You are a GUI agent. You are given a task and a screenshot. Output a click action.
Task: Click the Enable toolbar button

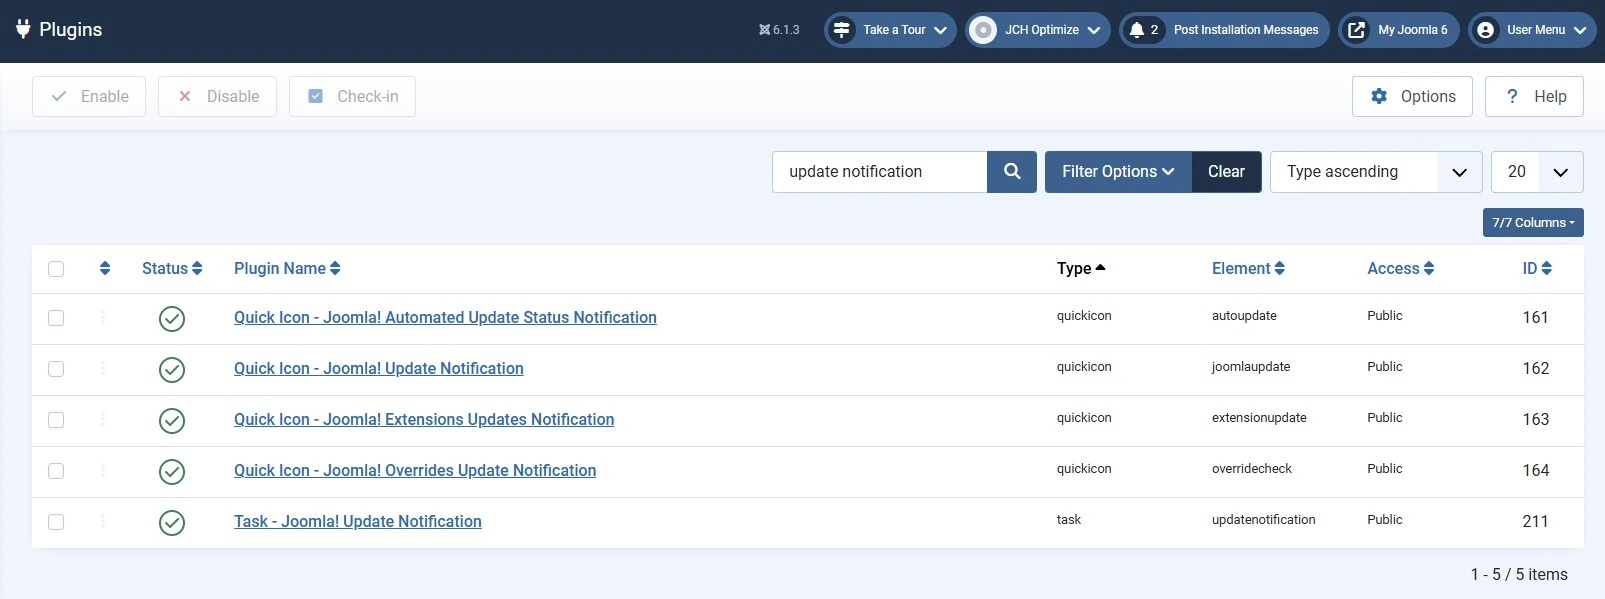pos(89,96)
